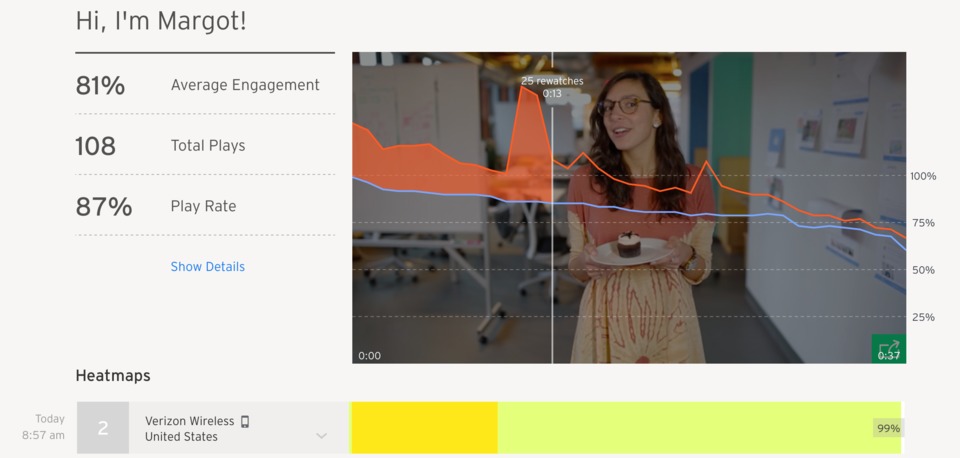Click the 100% gridline label on graph
Screen dimensions: 960x458
(x=923, y=176)
